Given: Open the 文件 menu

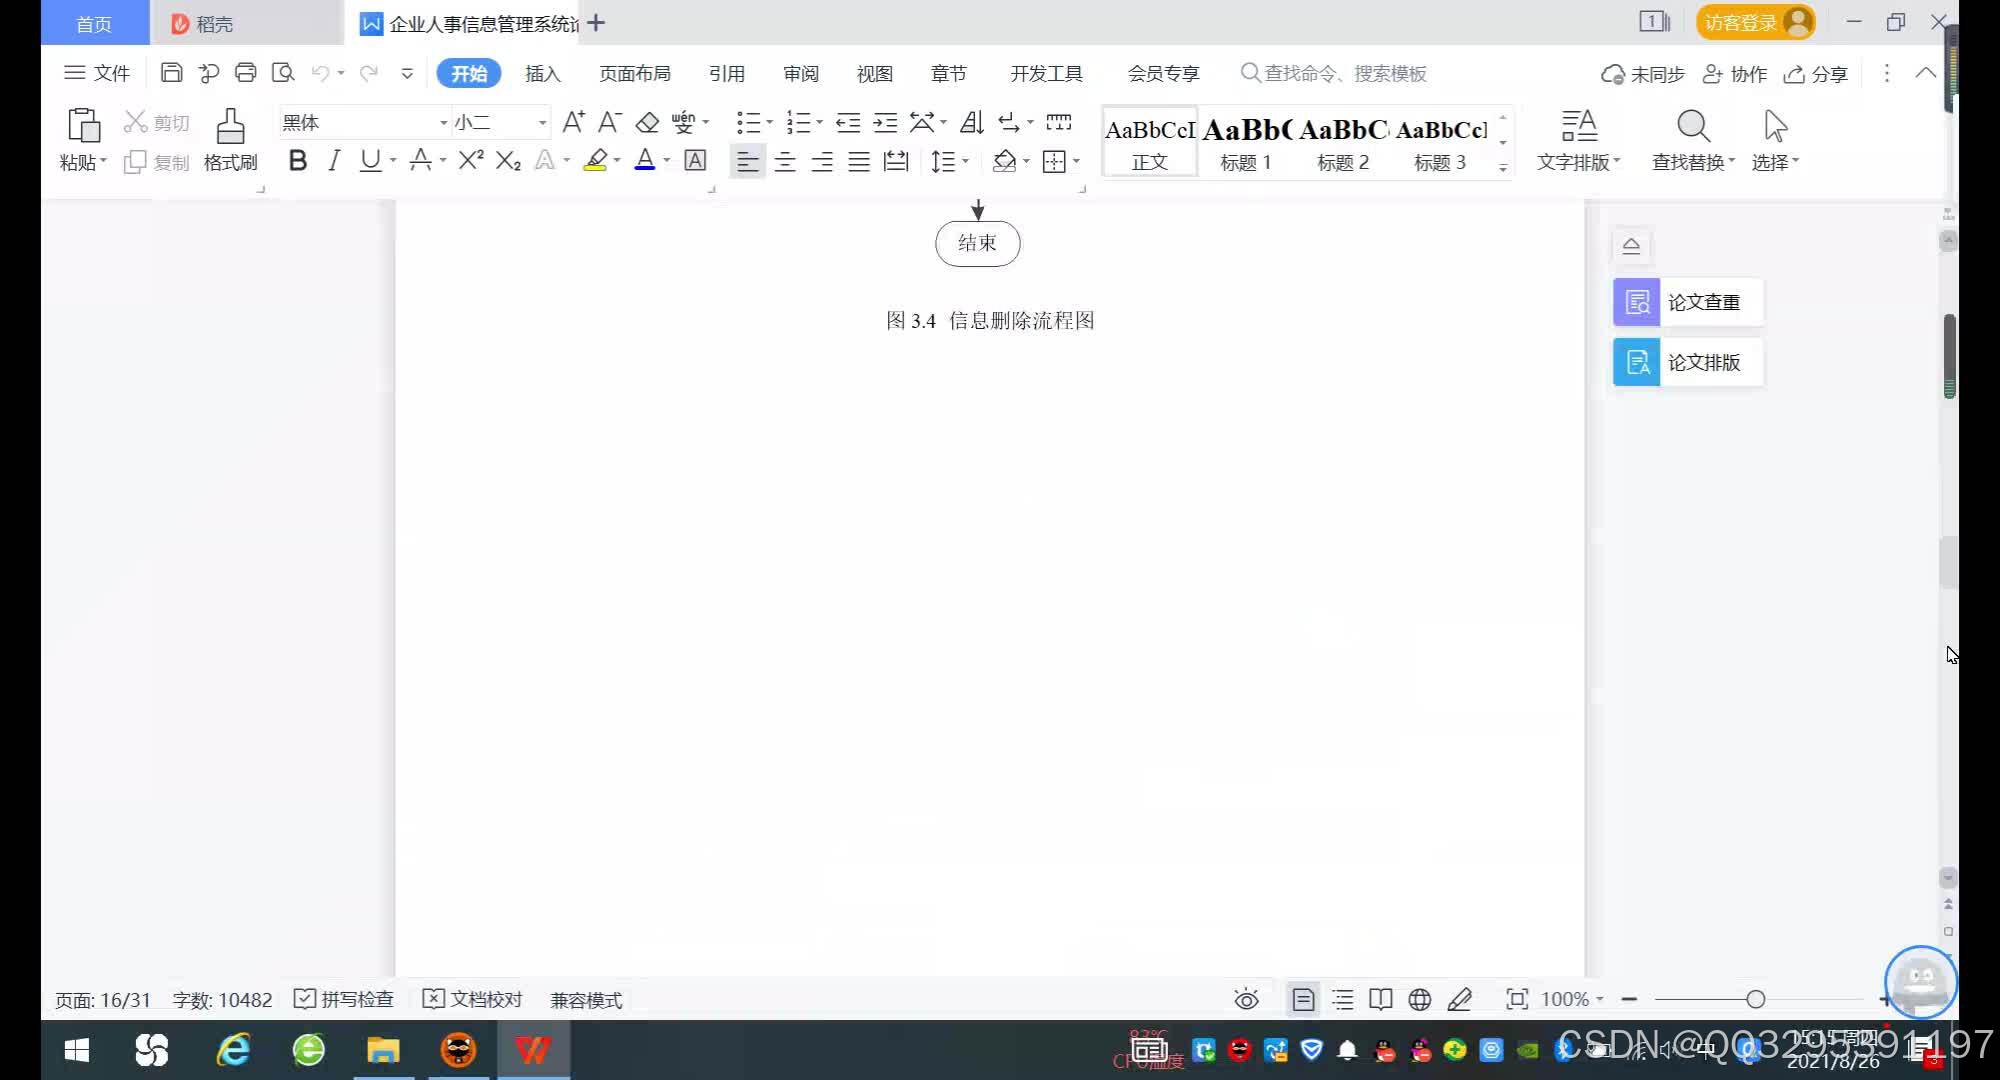Looking at the screenshot, I should pos(97,73).
